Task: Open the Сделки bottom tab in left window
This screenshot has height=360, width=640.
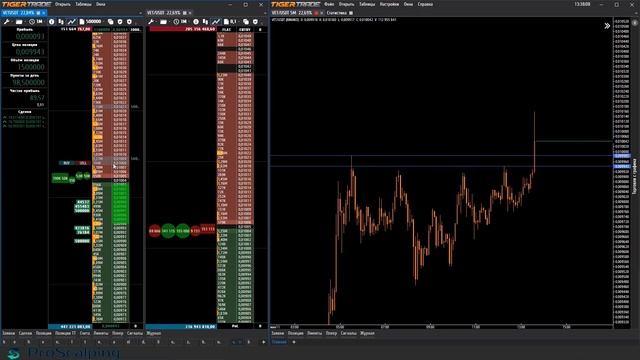Action: tap(25, 333)
